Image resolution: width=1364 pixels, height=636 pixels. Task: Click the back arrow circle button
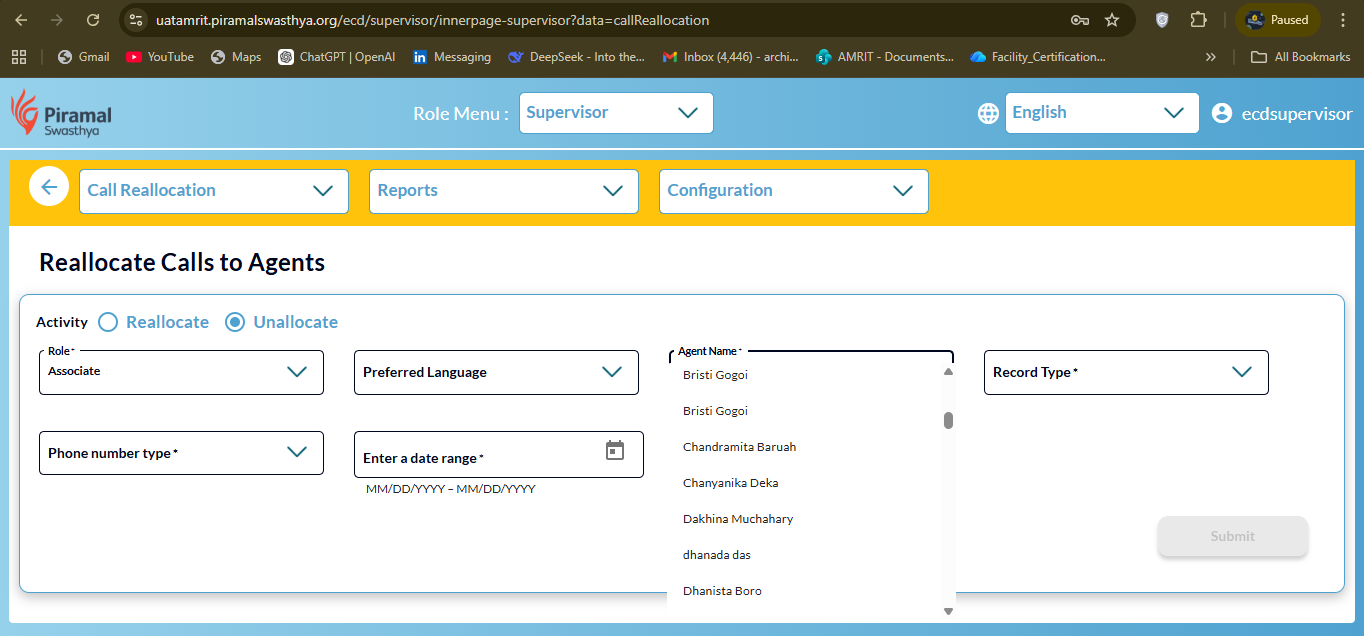(x=49, y=187)
